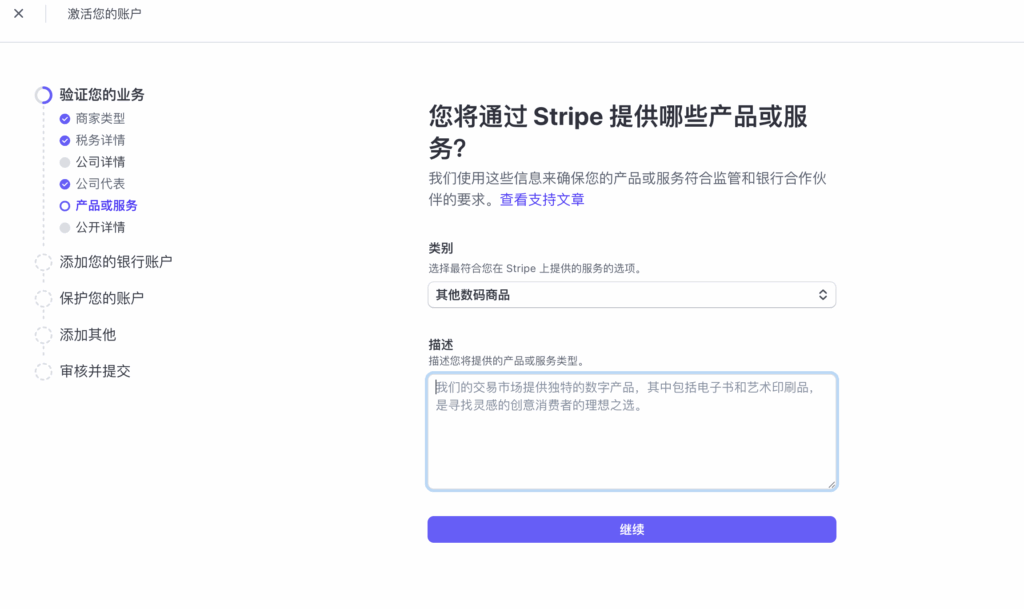1024x609 pixels.
Task: Click the checkmark icon beside 税务详情
Action: 65,140
